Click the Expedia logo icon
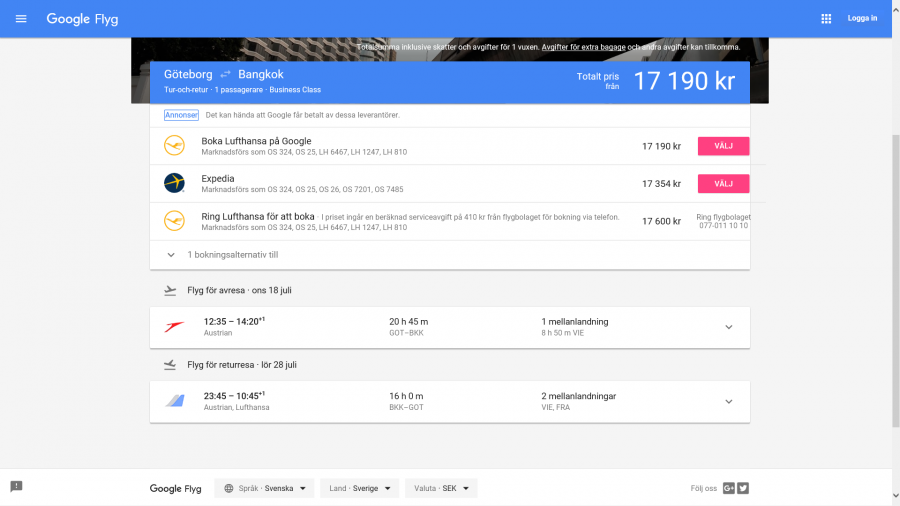 coord(174,183)
